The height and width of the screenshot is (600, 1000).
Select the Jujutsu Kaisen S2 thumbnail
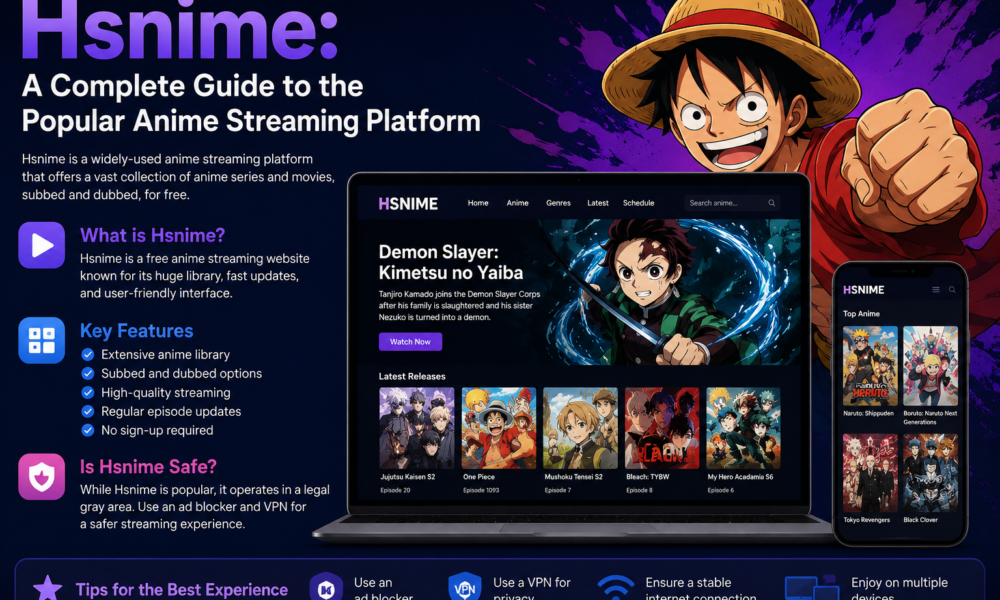(x=417, y=428)
